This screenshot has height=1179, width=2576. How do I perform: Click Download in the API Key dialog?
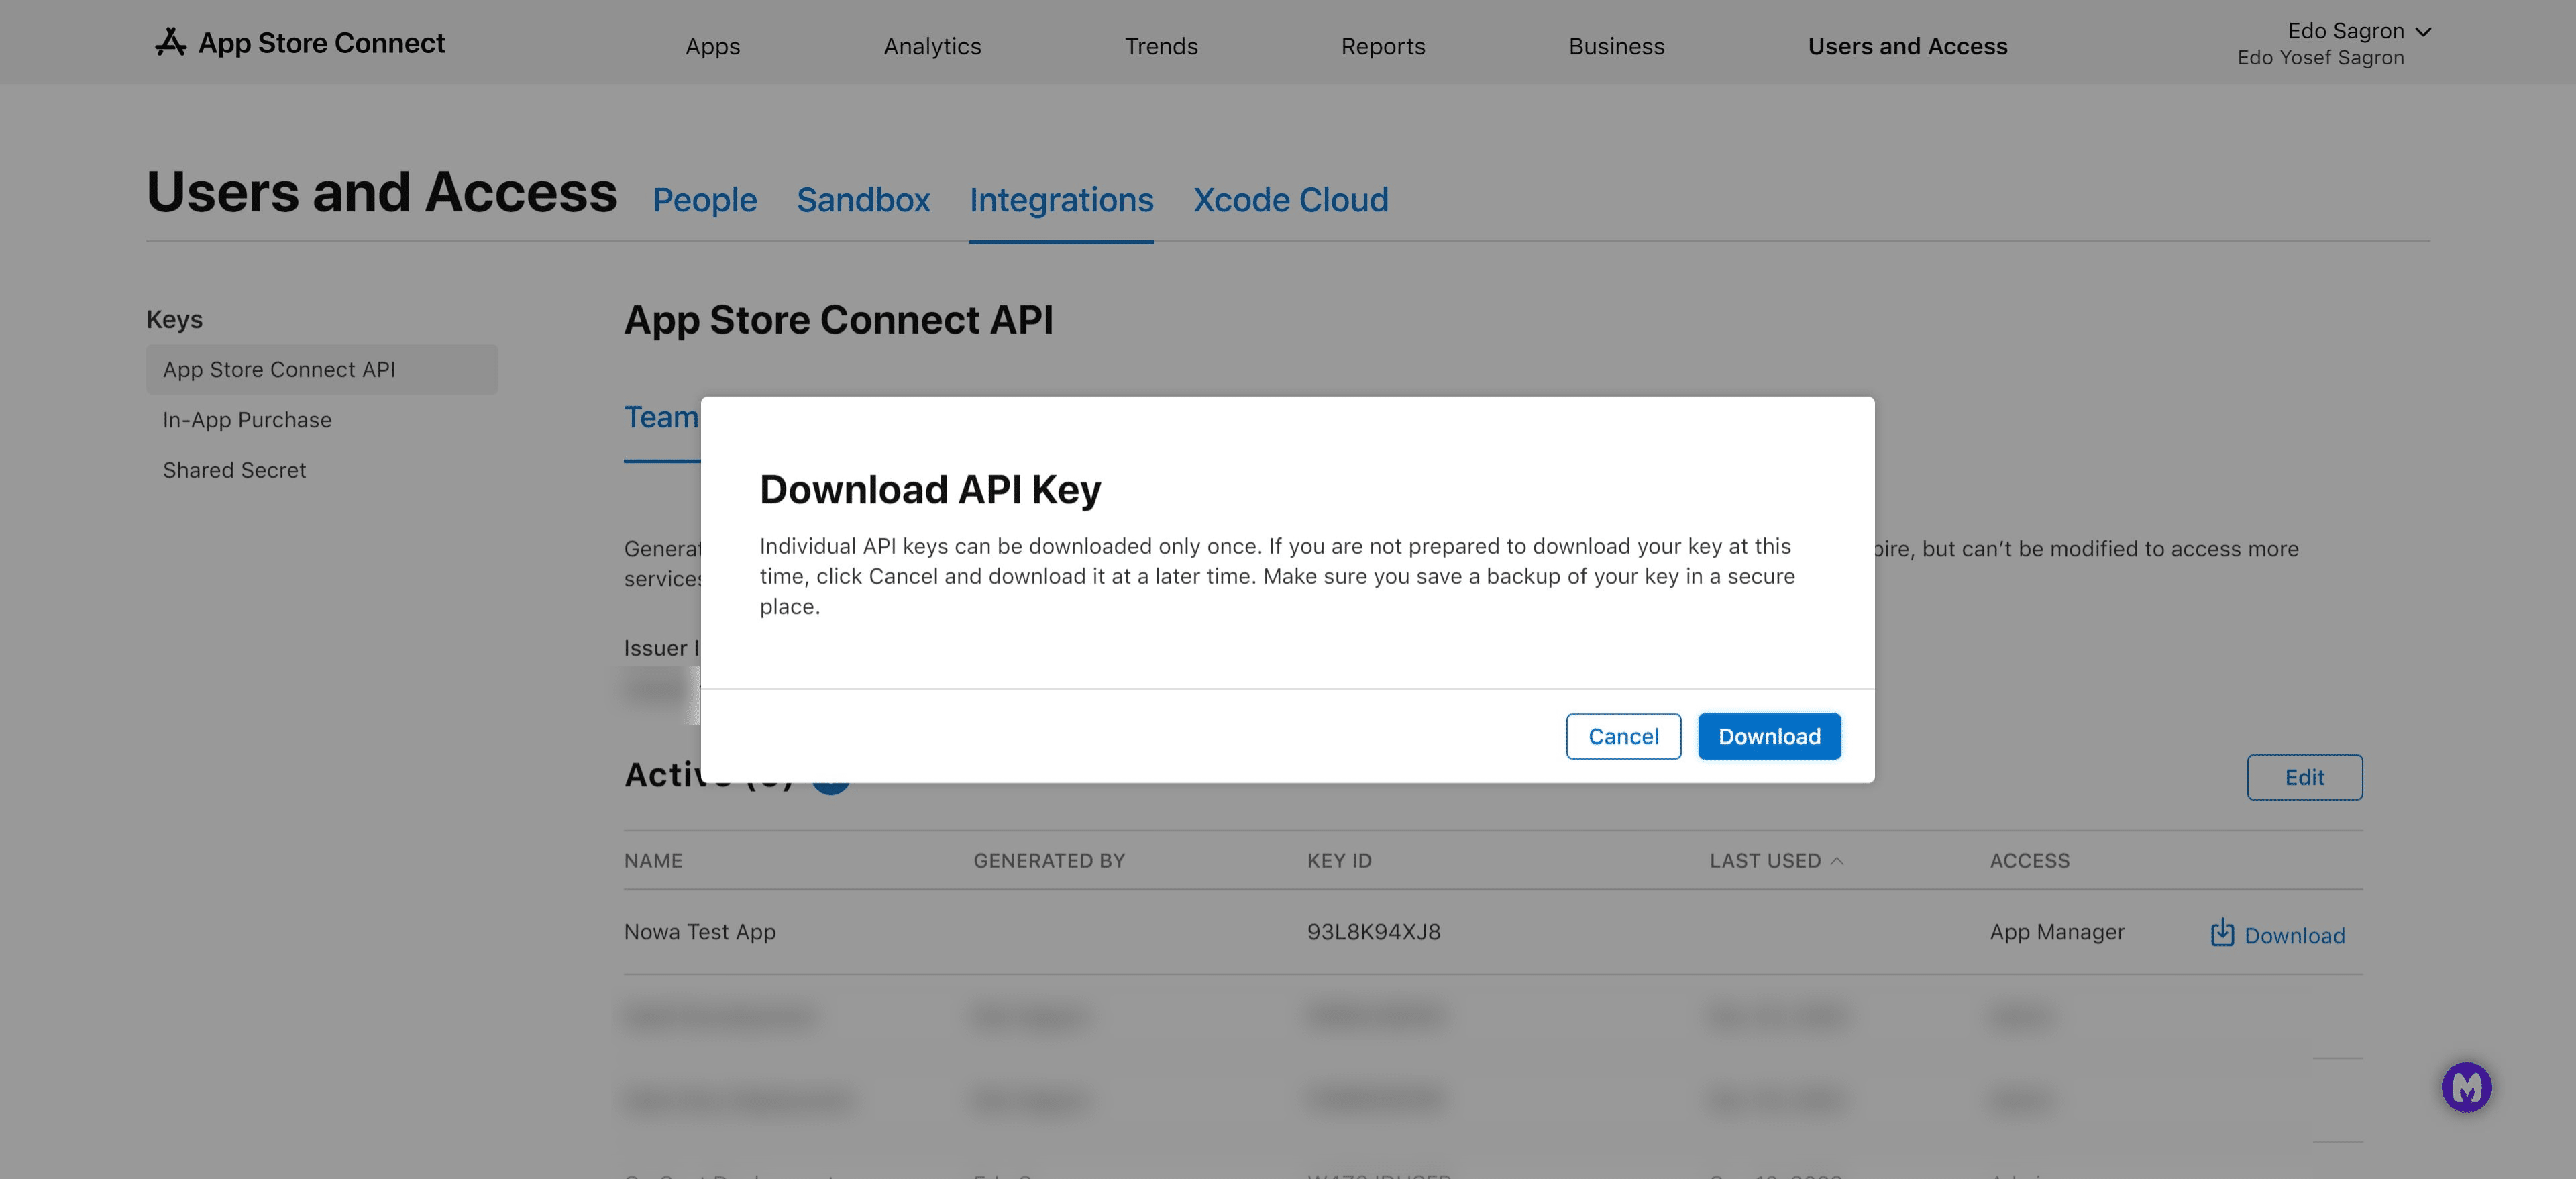pyautogui.click(x=1769, y=736)
